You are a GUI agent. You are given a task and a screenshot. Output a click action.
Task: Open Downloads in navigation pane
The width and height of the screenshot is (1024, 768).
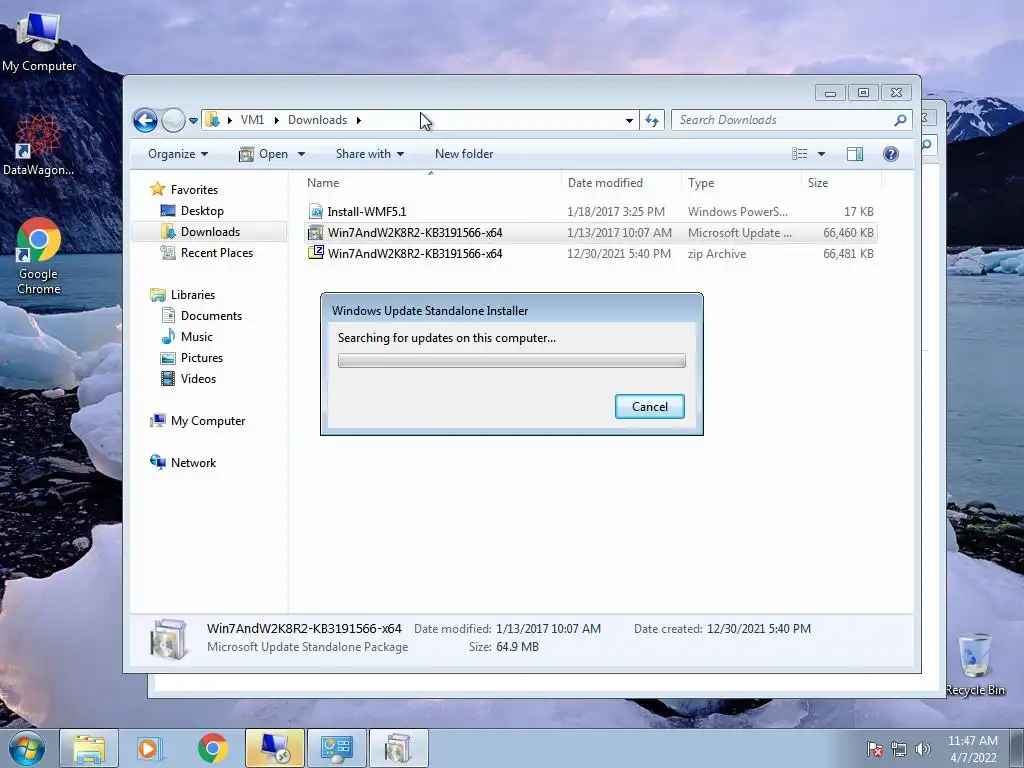210,232
